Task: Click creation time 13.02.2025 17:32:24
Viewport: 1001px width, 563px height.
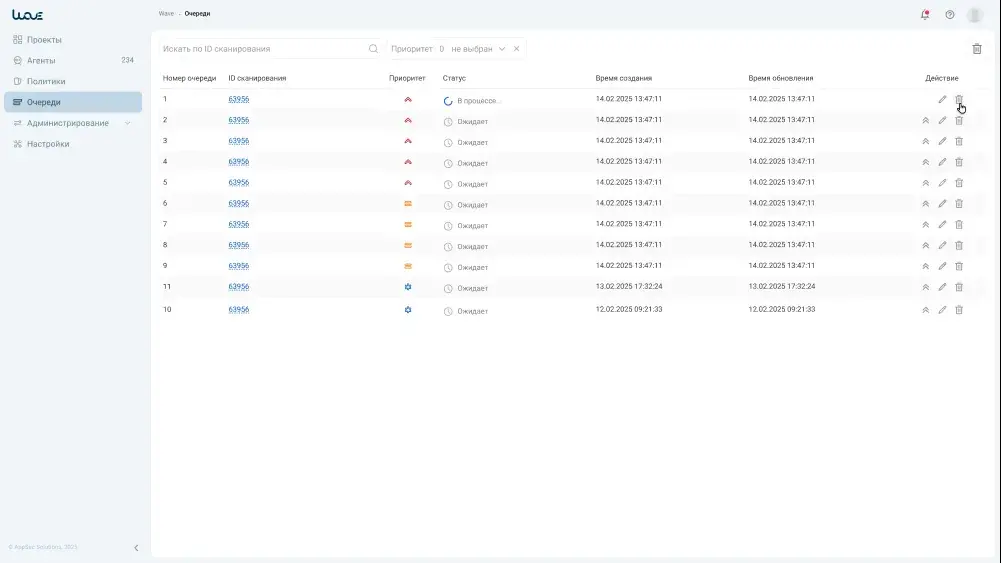Action: 629,287
